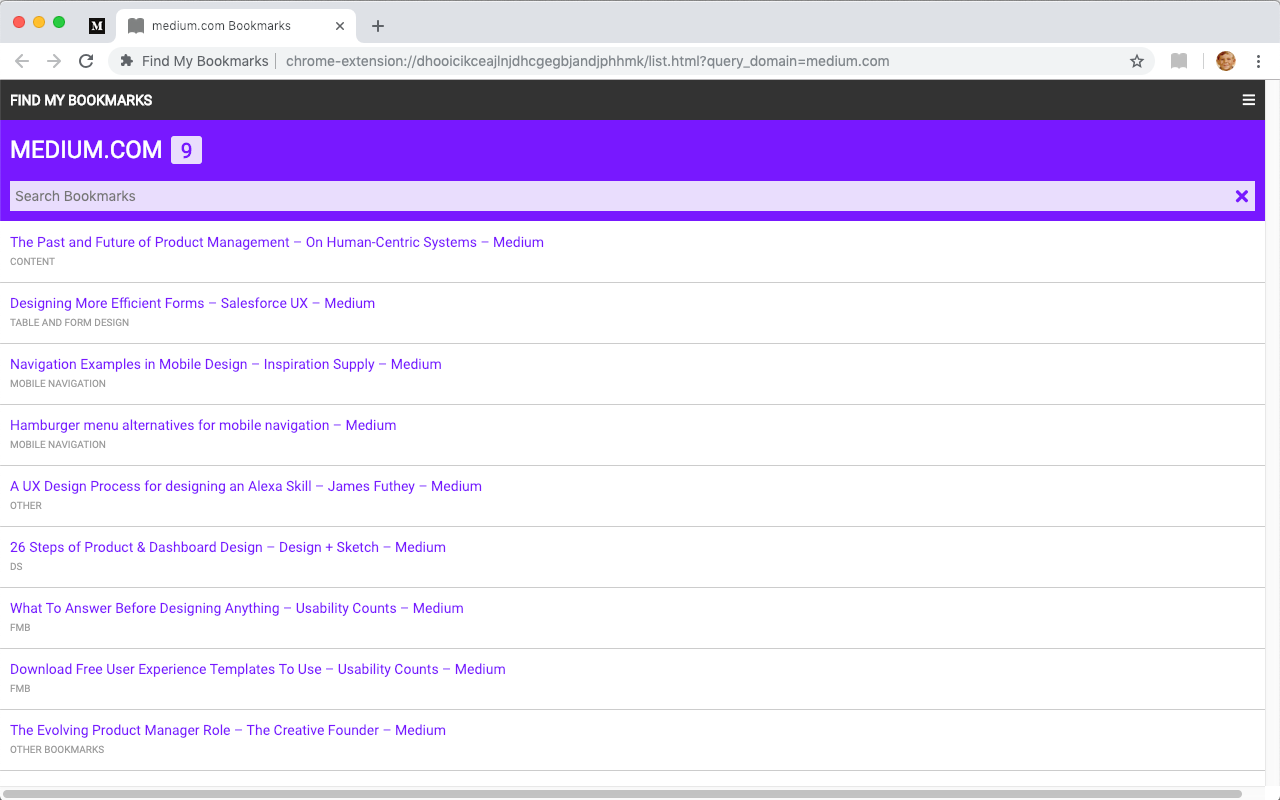The image size is (1280, 800).
Task: Click the Find My Bookmarks extension icon
Action: tap(125, 61)
